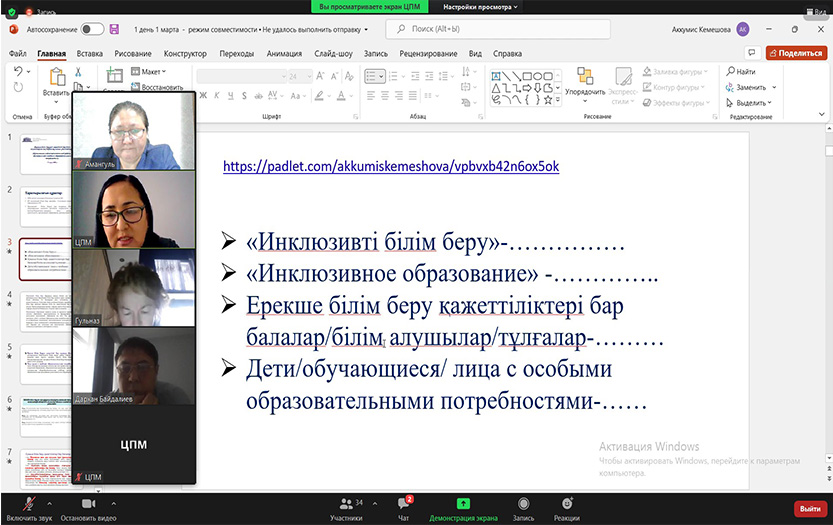Click the red Выйти leave button
This screenshot has width=833, height=525.
click(x=809, y=508)
